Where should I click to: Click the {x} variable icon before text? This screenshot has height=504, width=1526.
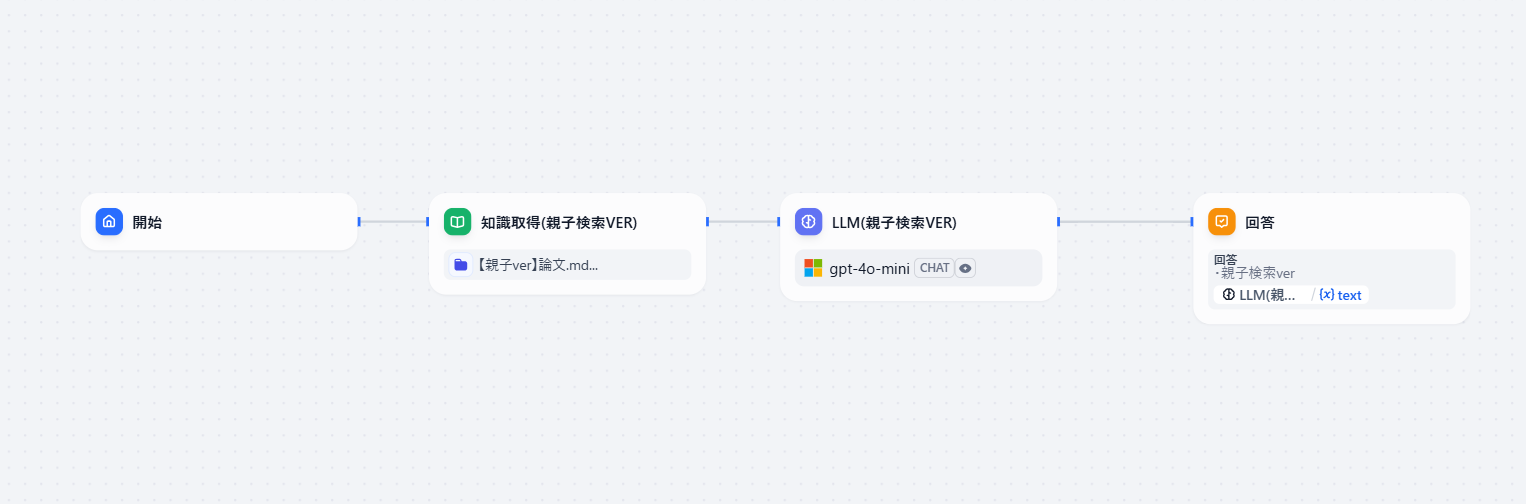(x=1326, y=295)
